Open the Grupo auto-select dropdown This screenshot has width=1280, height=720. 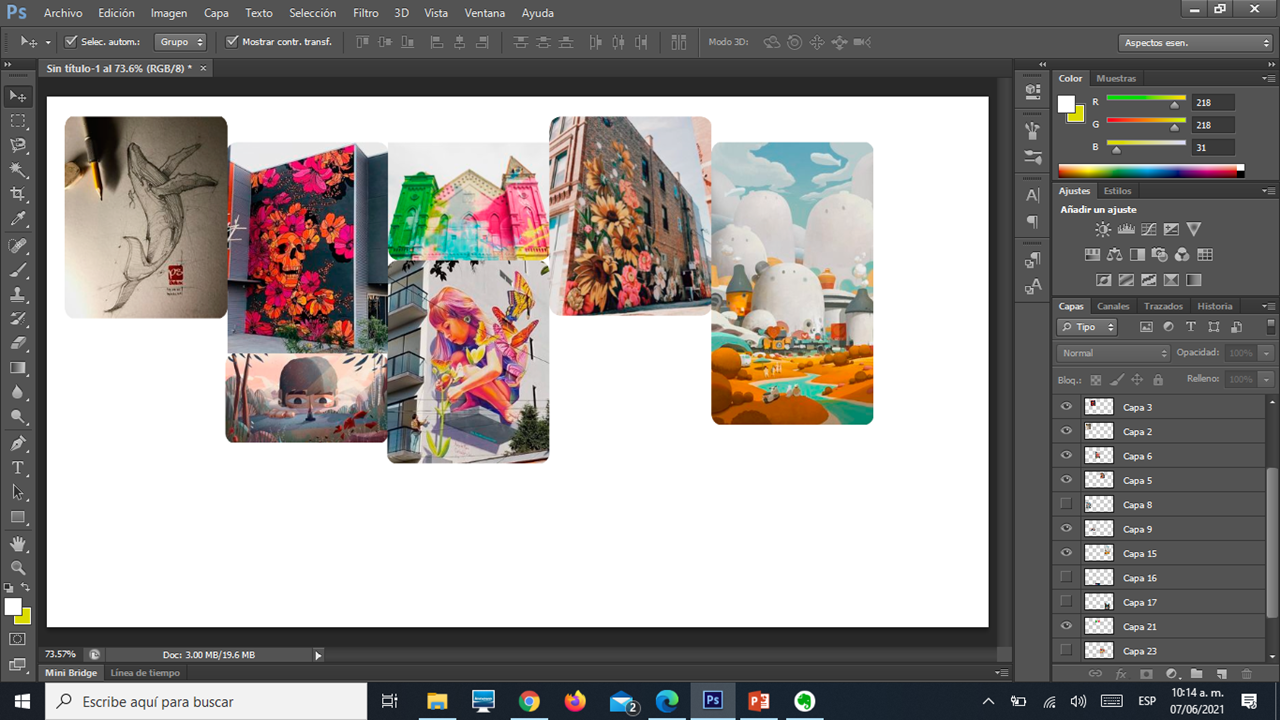tap(181, 42)
